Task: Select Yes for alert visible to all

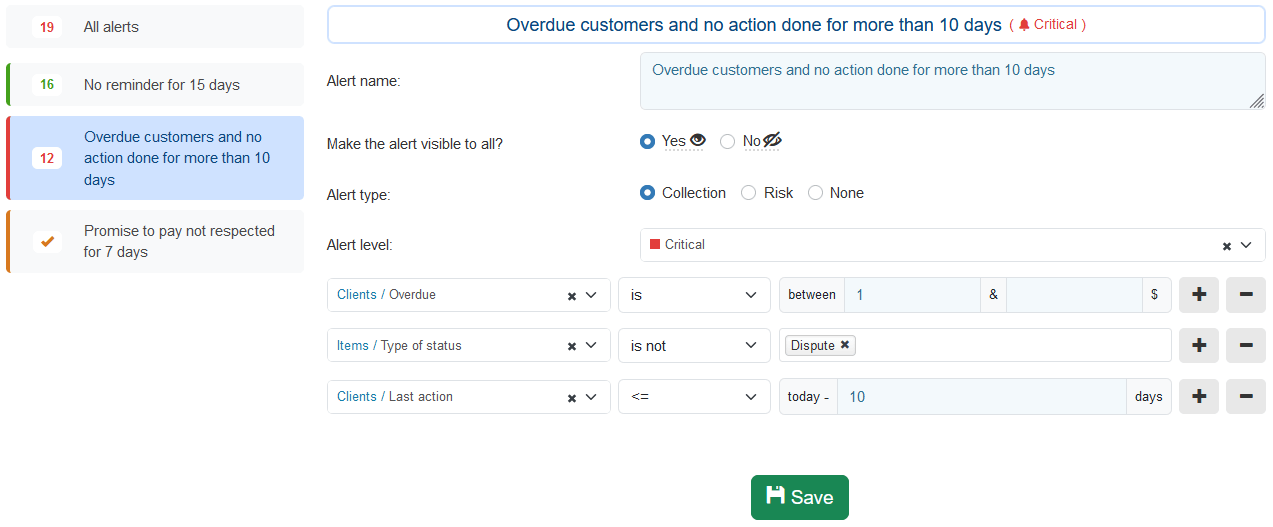Action: coord(647,142)
